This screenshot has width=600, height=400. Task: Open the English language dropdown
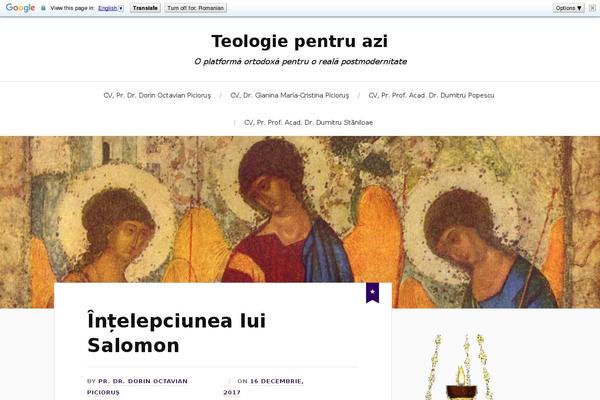(x=111, y=8)
